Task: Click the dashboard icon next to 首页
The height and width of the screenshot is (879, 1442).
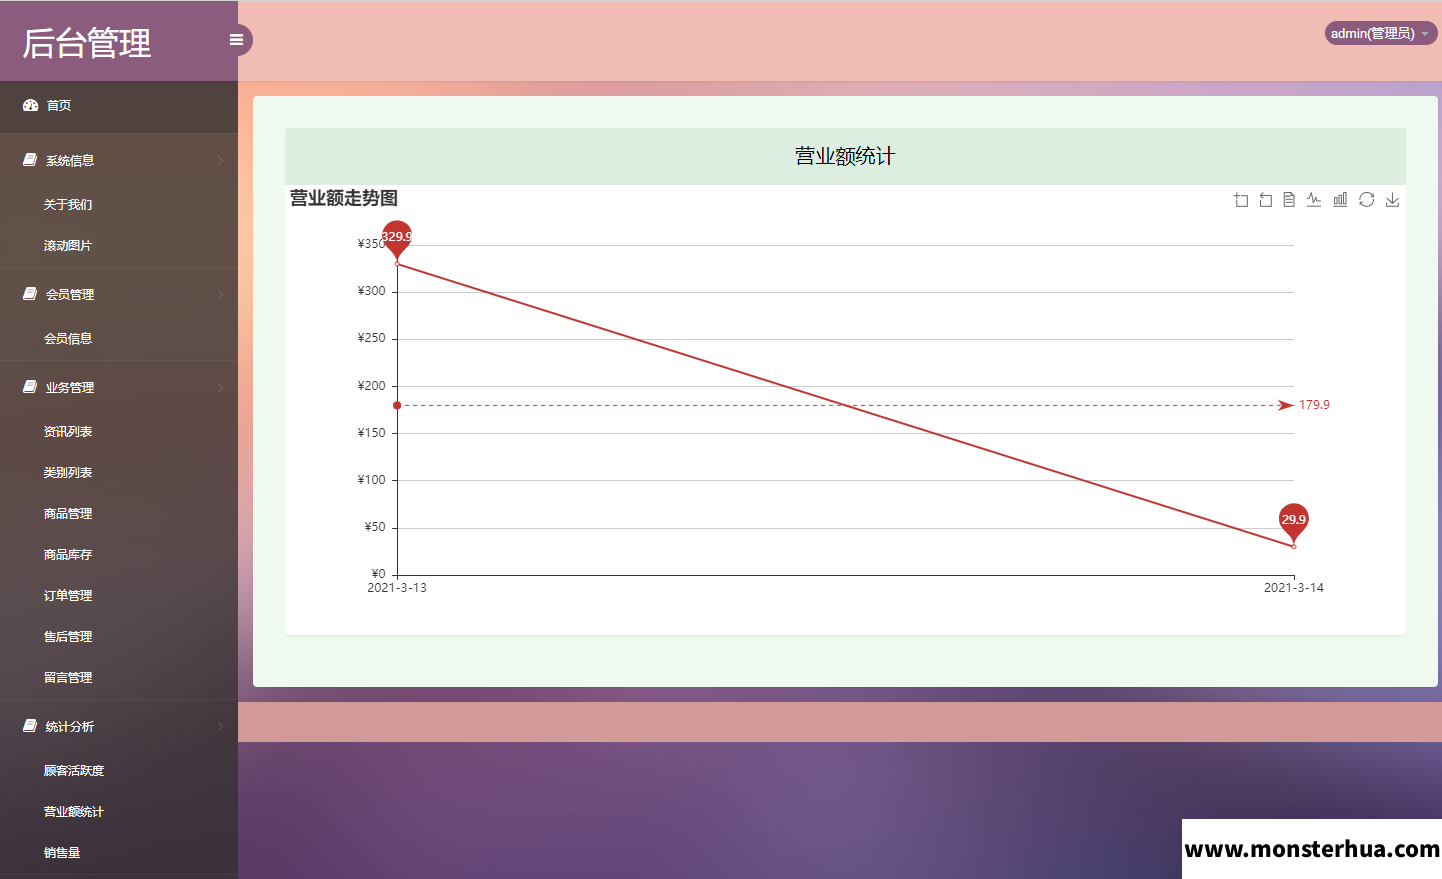Action: click(x=30, y=105)
